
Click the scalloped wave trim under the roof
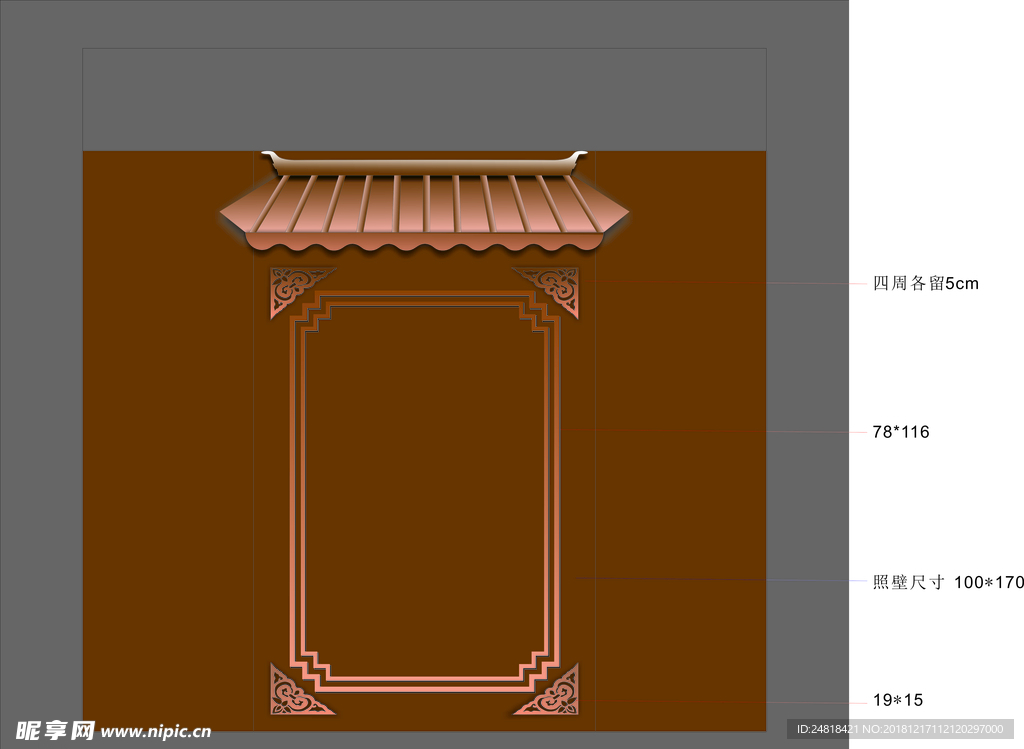[424, 243]
